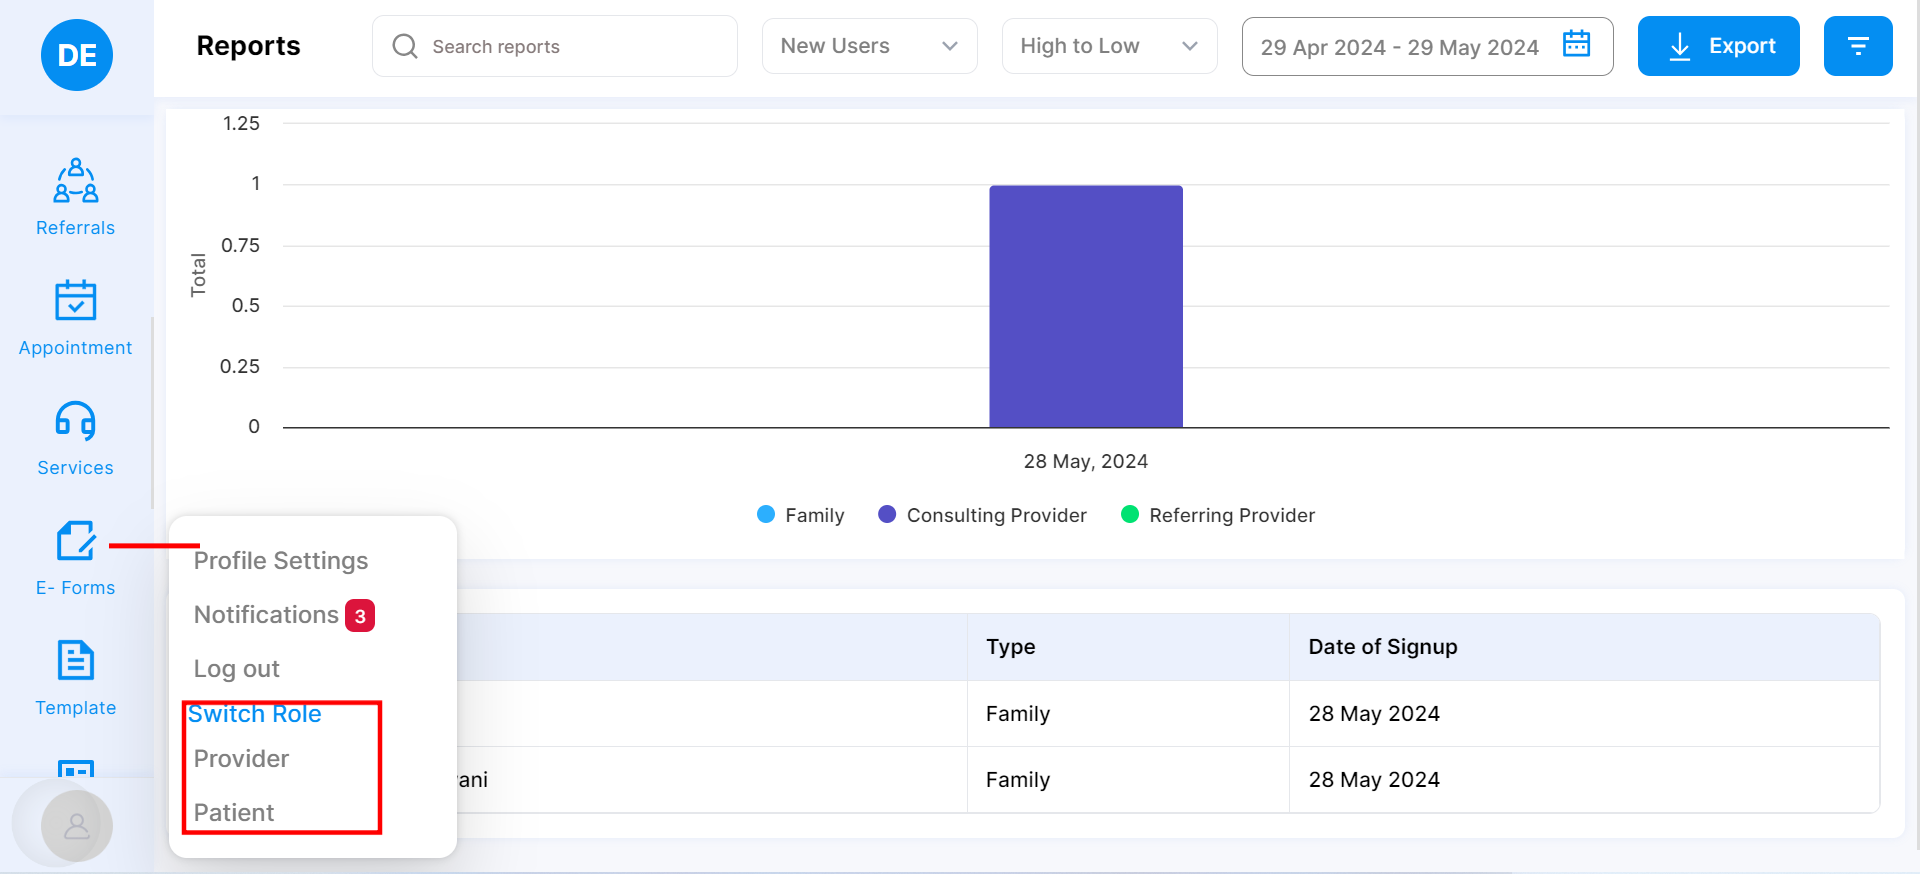
Task: Open the blue filter icon button
Action: [1857, 46]
